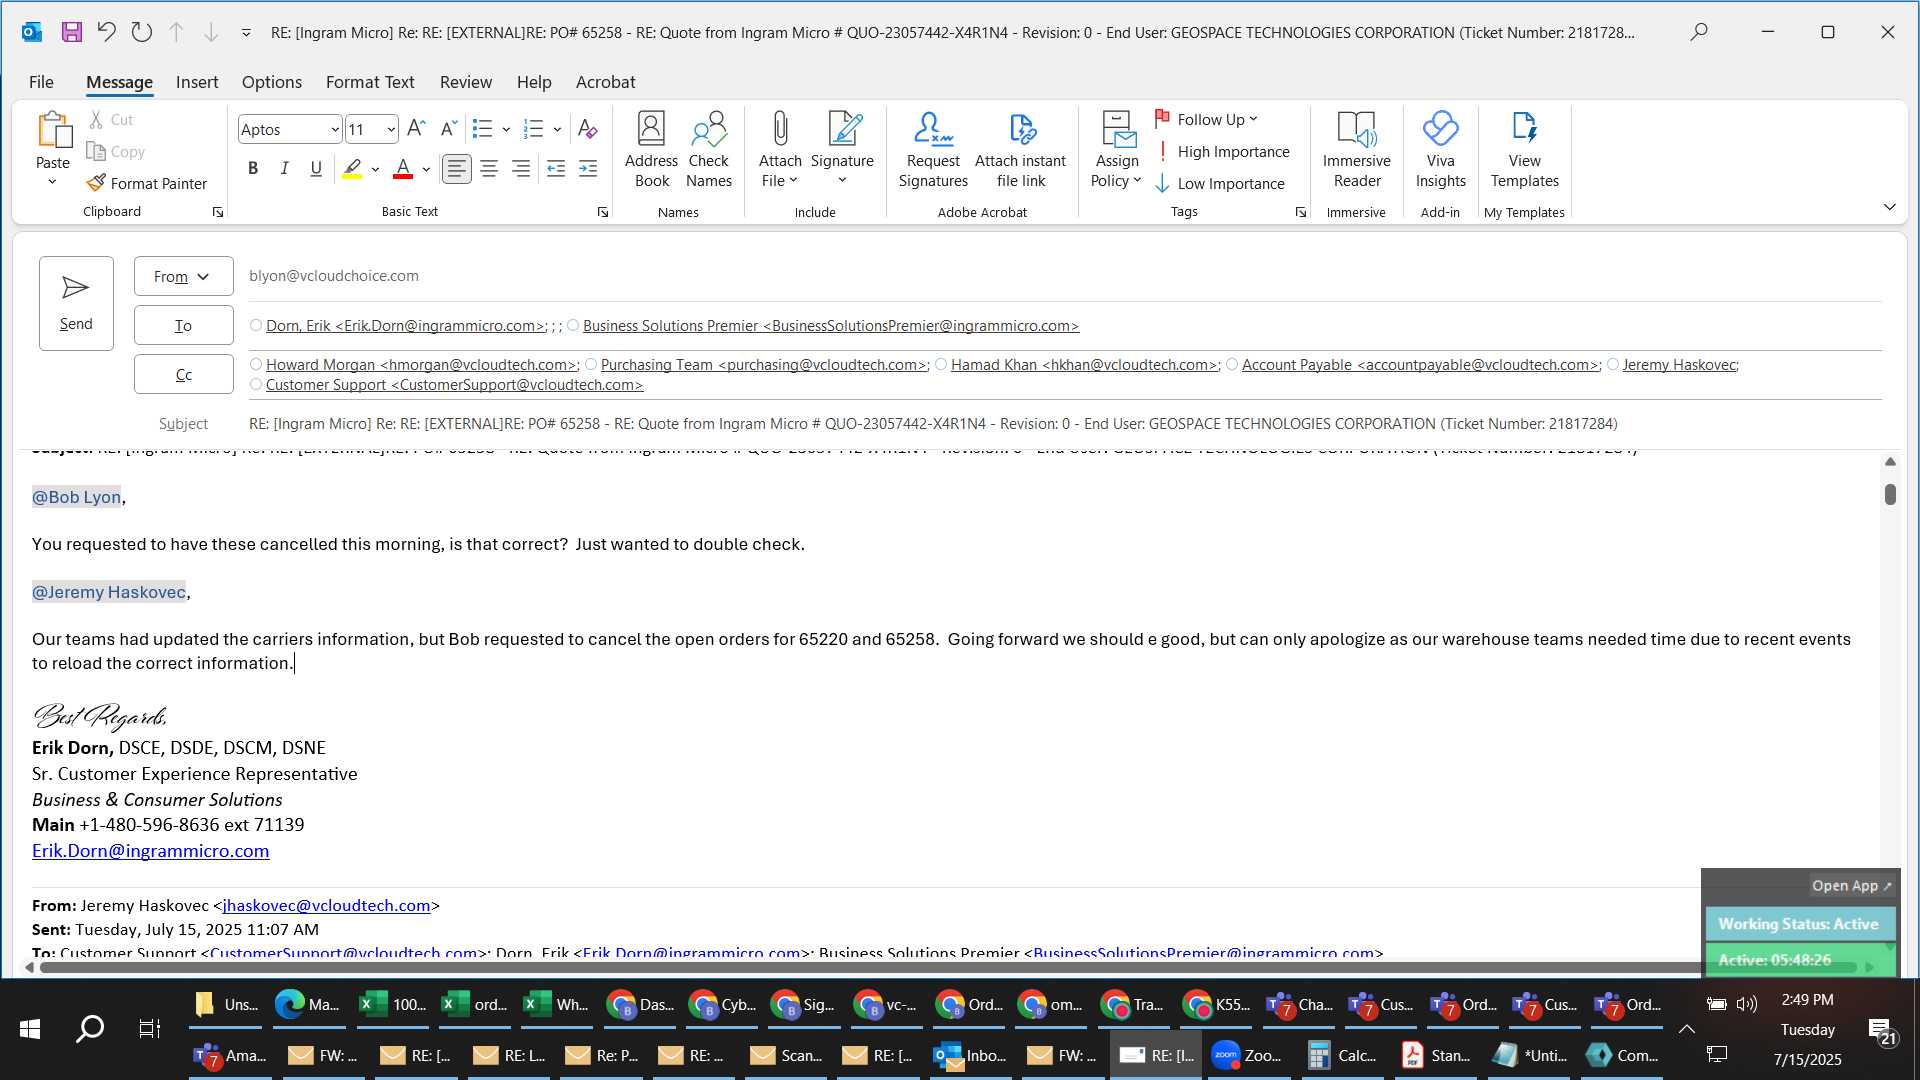Viewport: 1920px width, 1080px height.
Task: Switch to the Insert tab
Action: click(x=197, y=82)
